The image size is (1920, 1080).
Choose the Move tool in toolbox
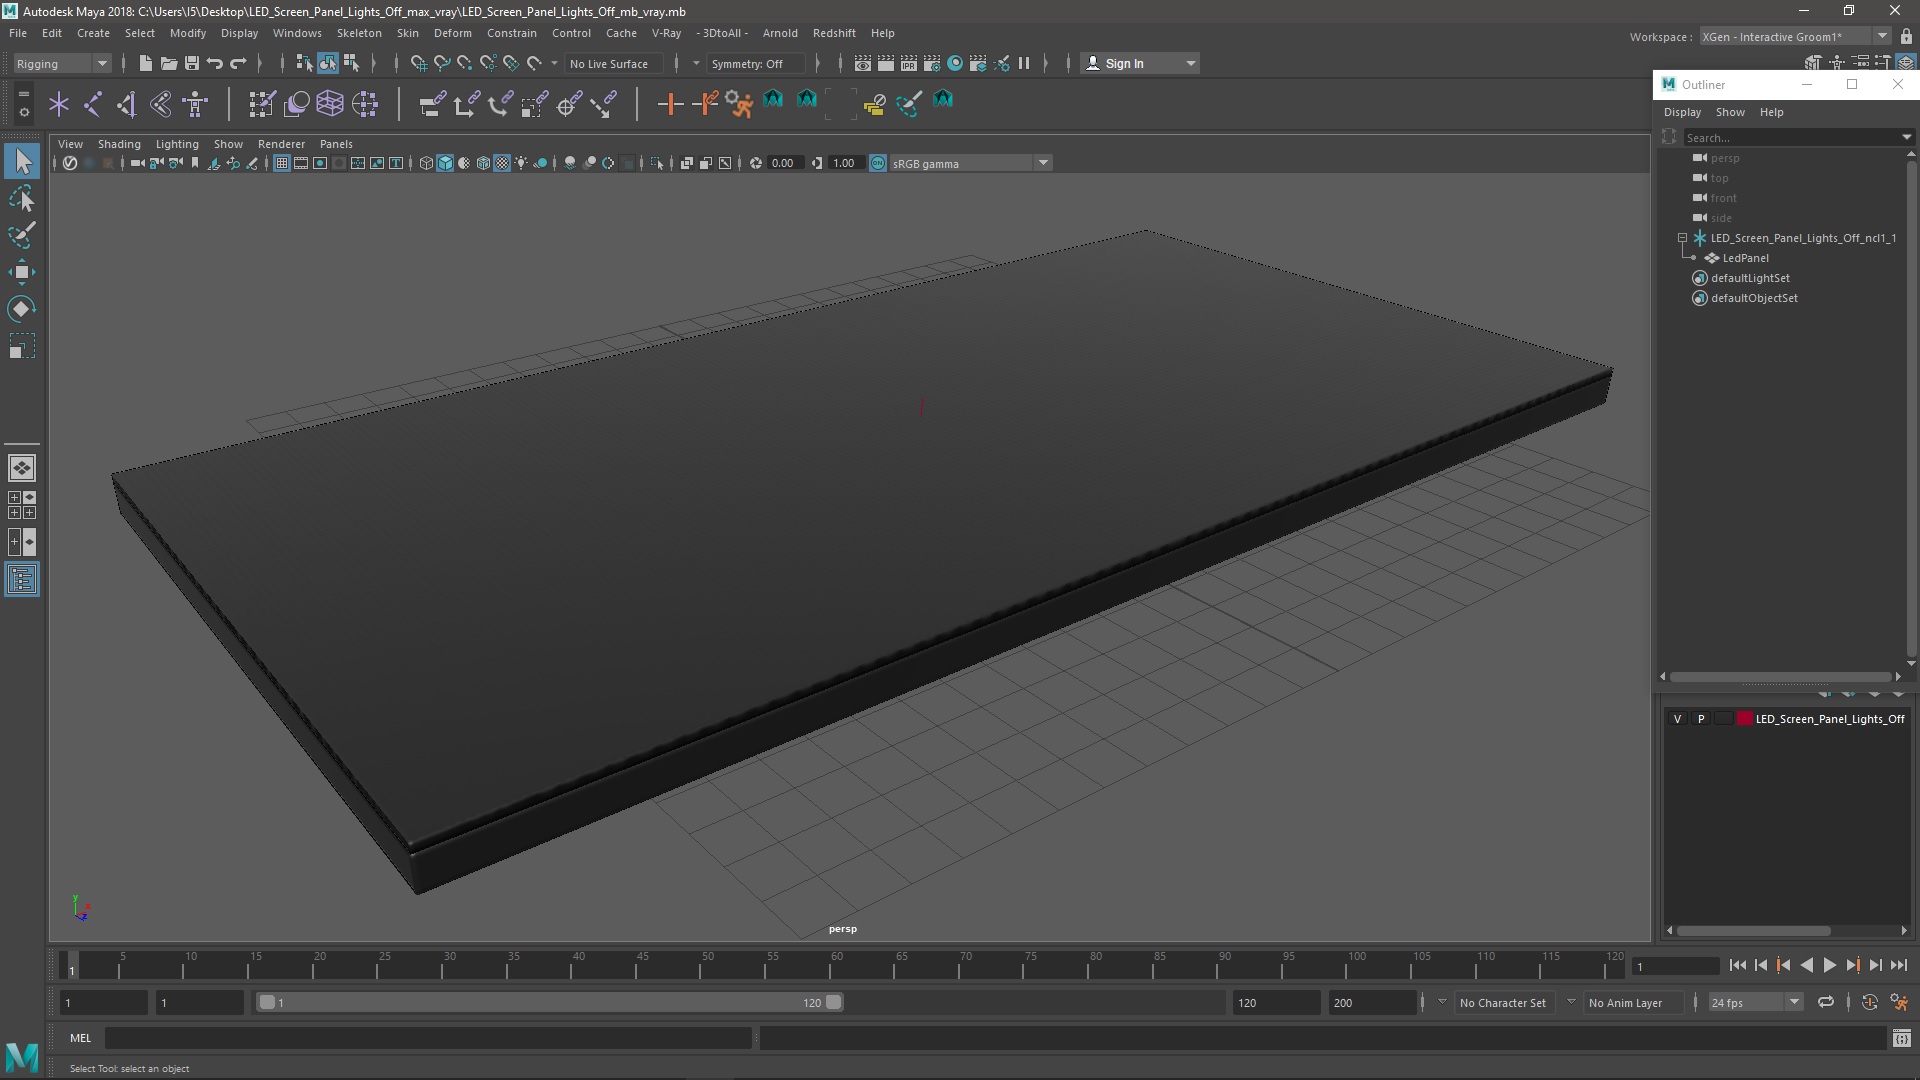(x=22, y=272)
